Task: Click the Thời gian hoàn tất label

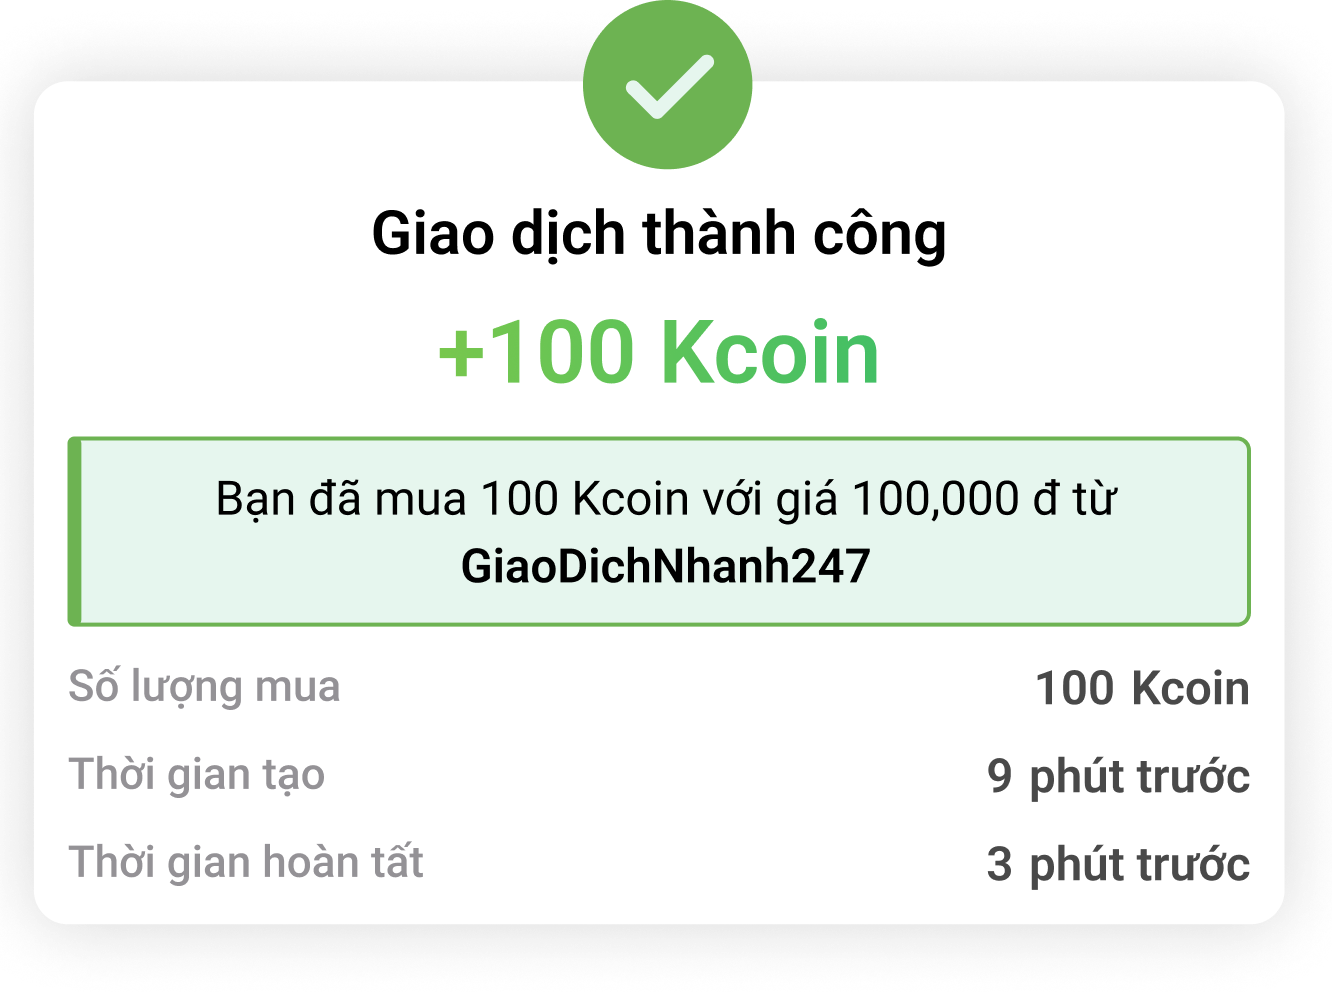Action: pos(246,862)
